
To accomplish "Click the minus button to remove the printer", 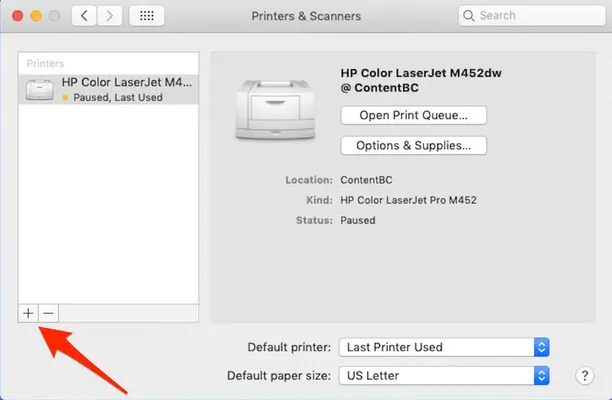I will (47, 313).
